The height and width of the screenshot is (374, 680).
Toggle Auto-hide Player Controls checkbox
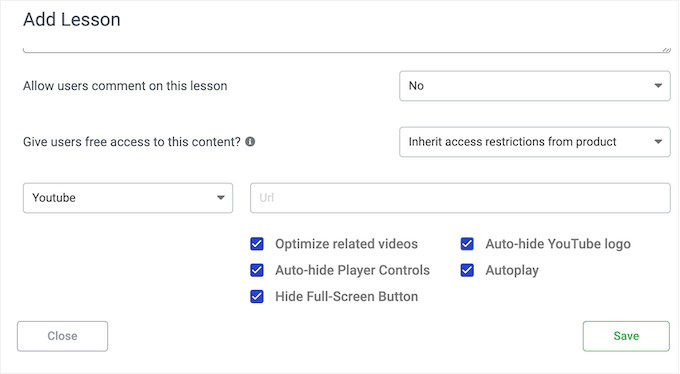pyautogui.click(x=257, y=270)
